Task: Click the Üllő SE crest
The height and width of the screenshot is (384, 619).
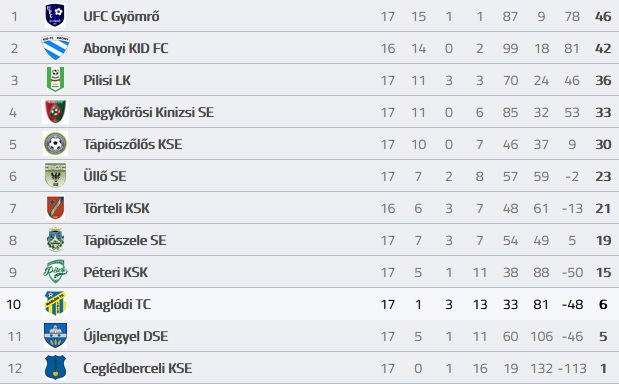Action: click(x=55, y=176)
